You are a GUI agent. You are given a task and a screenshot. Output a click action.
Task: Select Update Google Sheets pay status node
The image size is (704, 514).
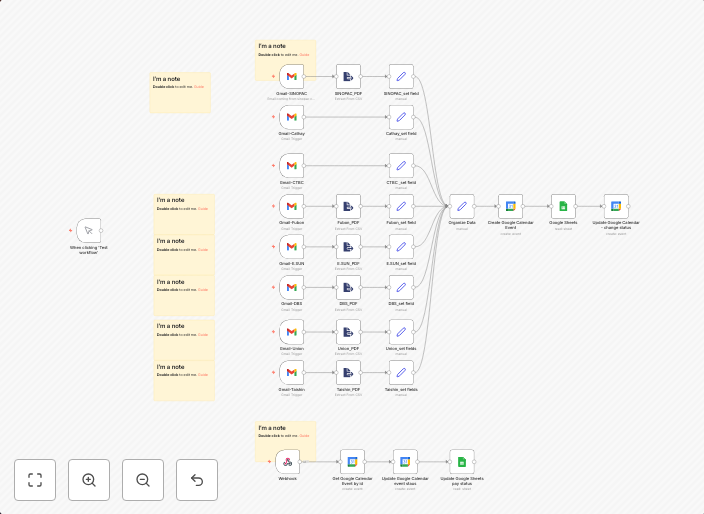point(462,461)
